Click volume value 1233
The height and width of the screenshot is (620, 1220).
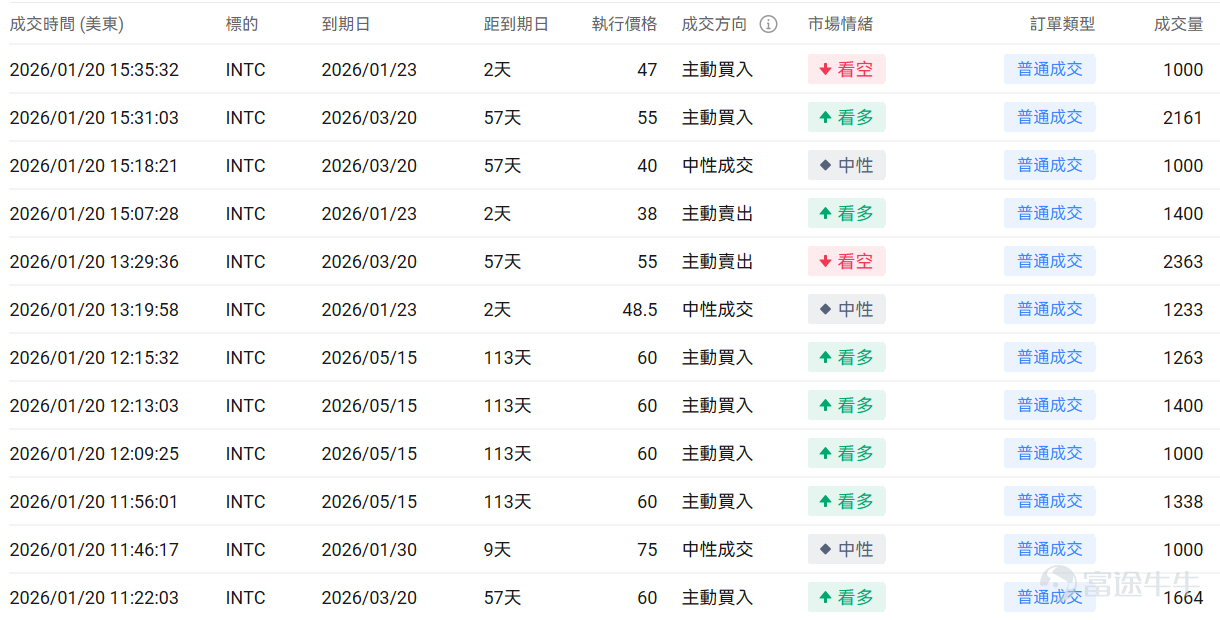(x=1183, y=310)
